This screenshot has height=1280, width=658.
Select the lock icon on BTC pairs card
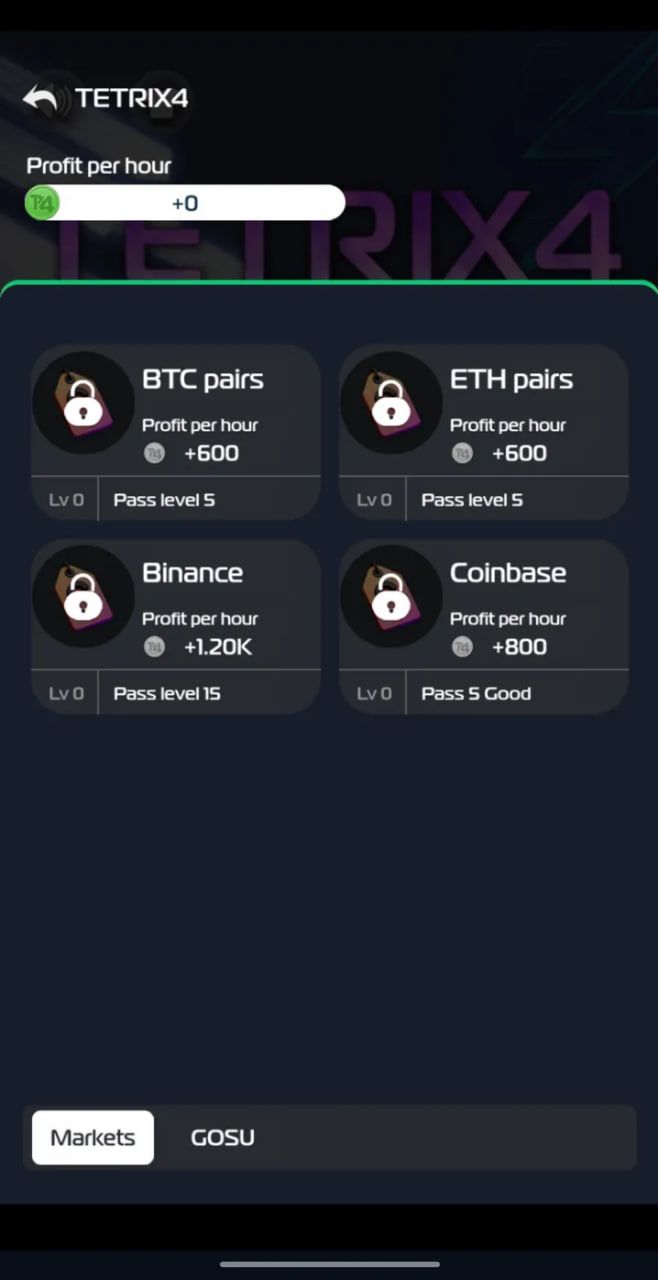pyautogui.click(x=82, y=403)
